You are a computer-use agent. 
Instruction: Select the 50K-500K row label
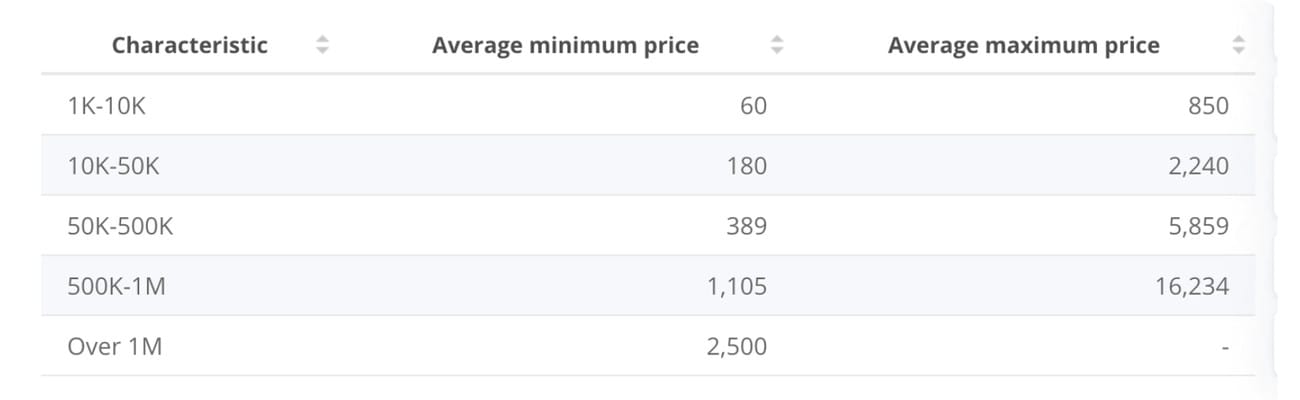(120, 226)
